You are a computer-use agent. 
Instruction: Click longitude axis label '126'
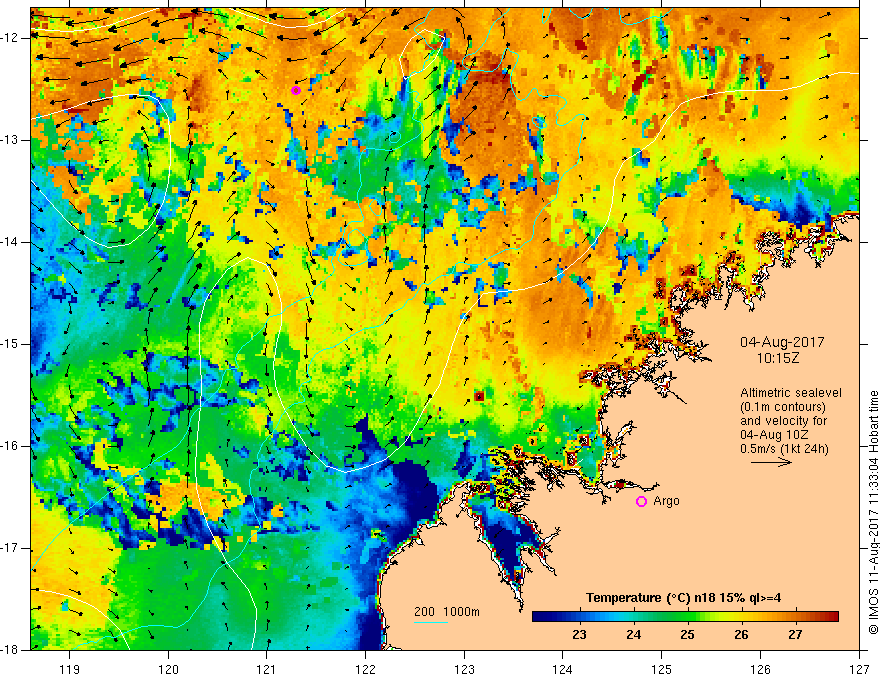click(x=760, y=669)
